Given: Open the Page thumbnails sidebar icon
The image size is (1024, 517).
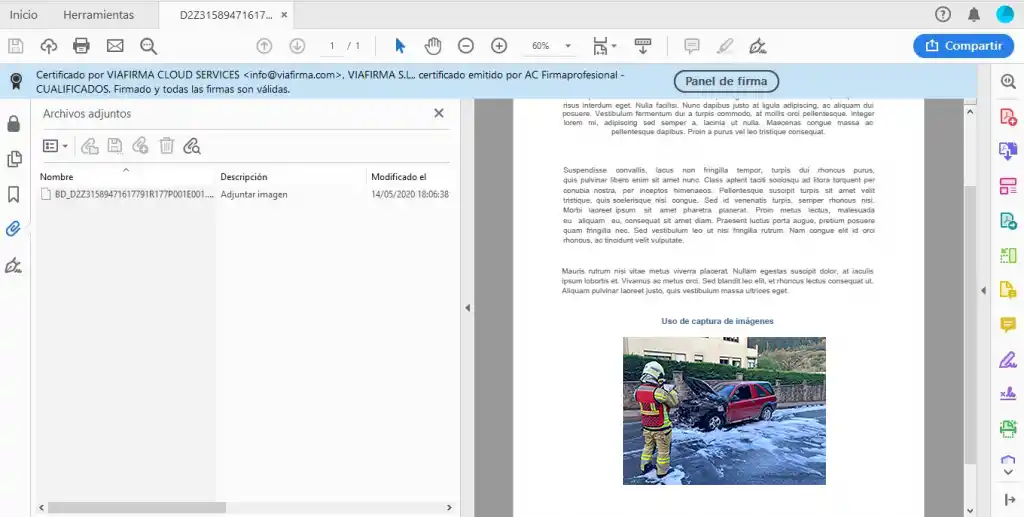Looking at the screenshot, I should point(14,159).
